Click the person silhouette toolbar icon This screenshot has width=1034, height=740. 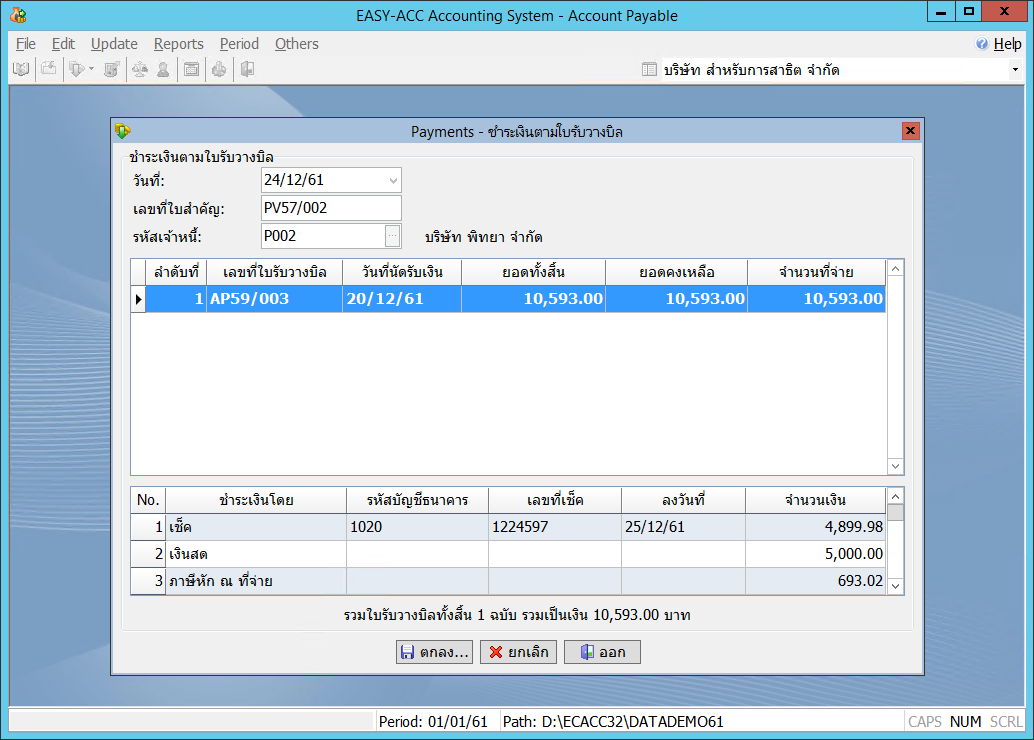[x=162, y=69]
